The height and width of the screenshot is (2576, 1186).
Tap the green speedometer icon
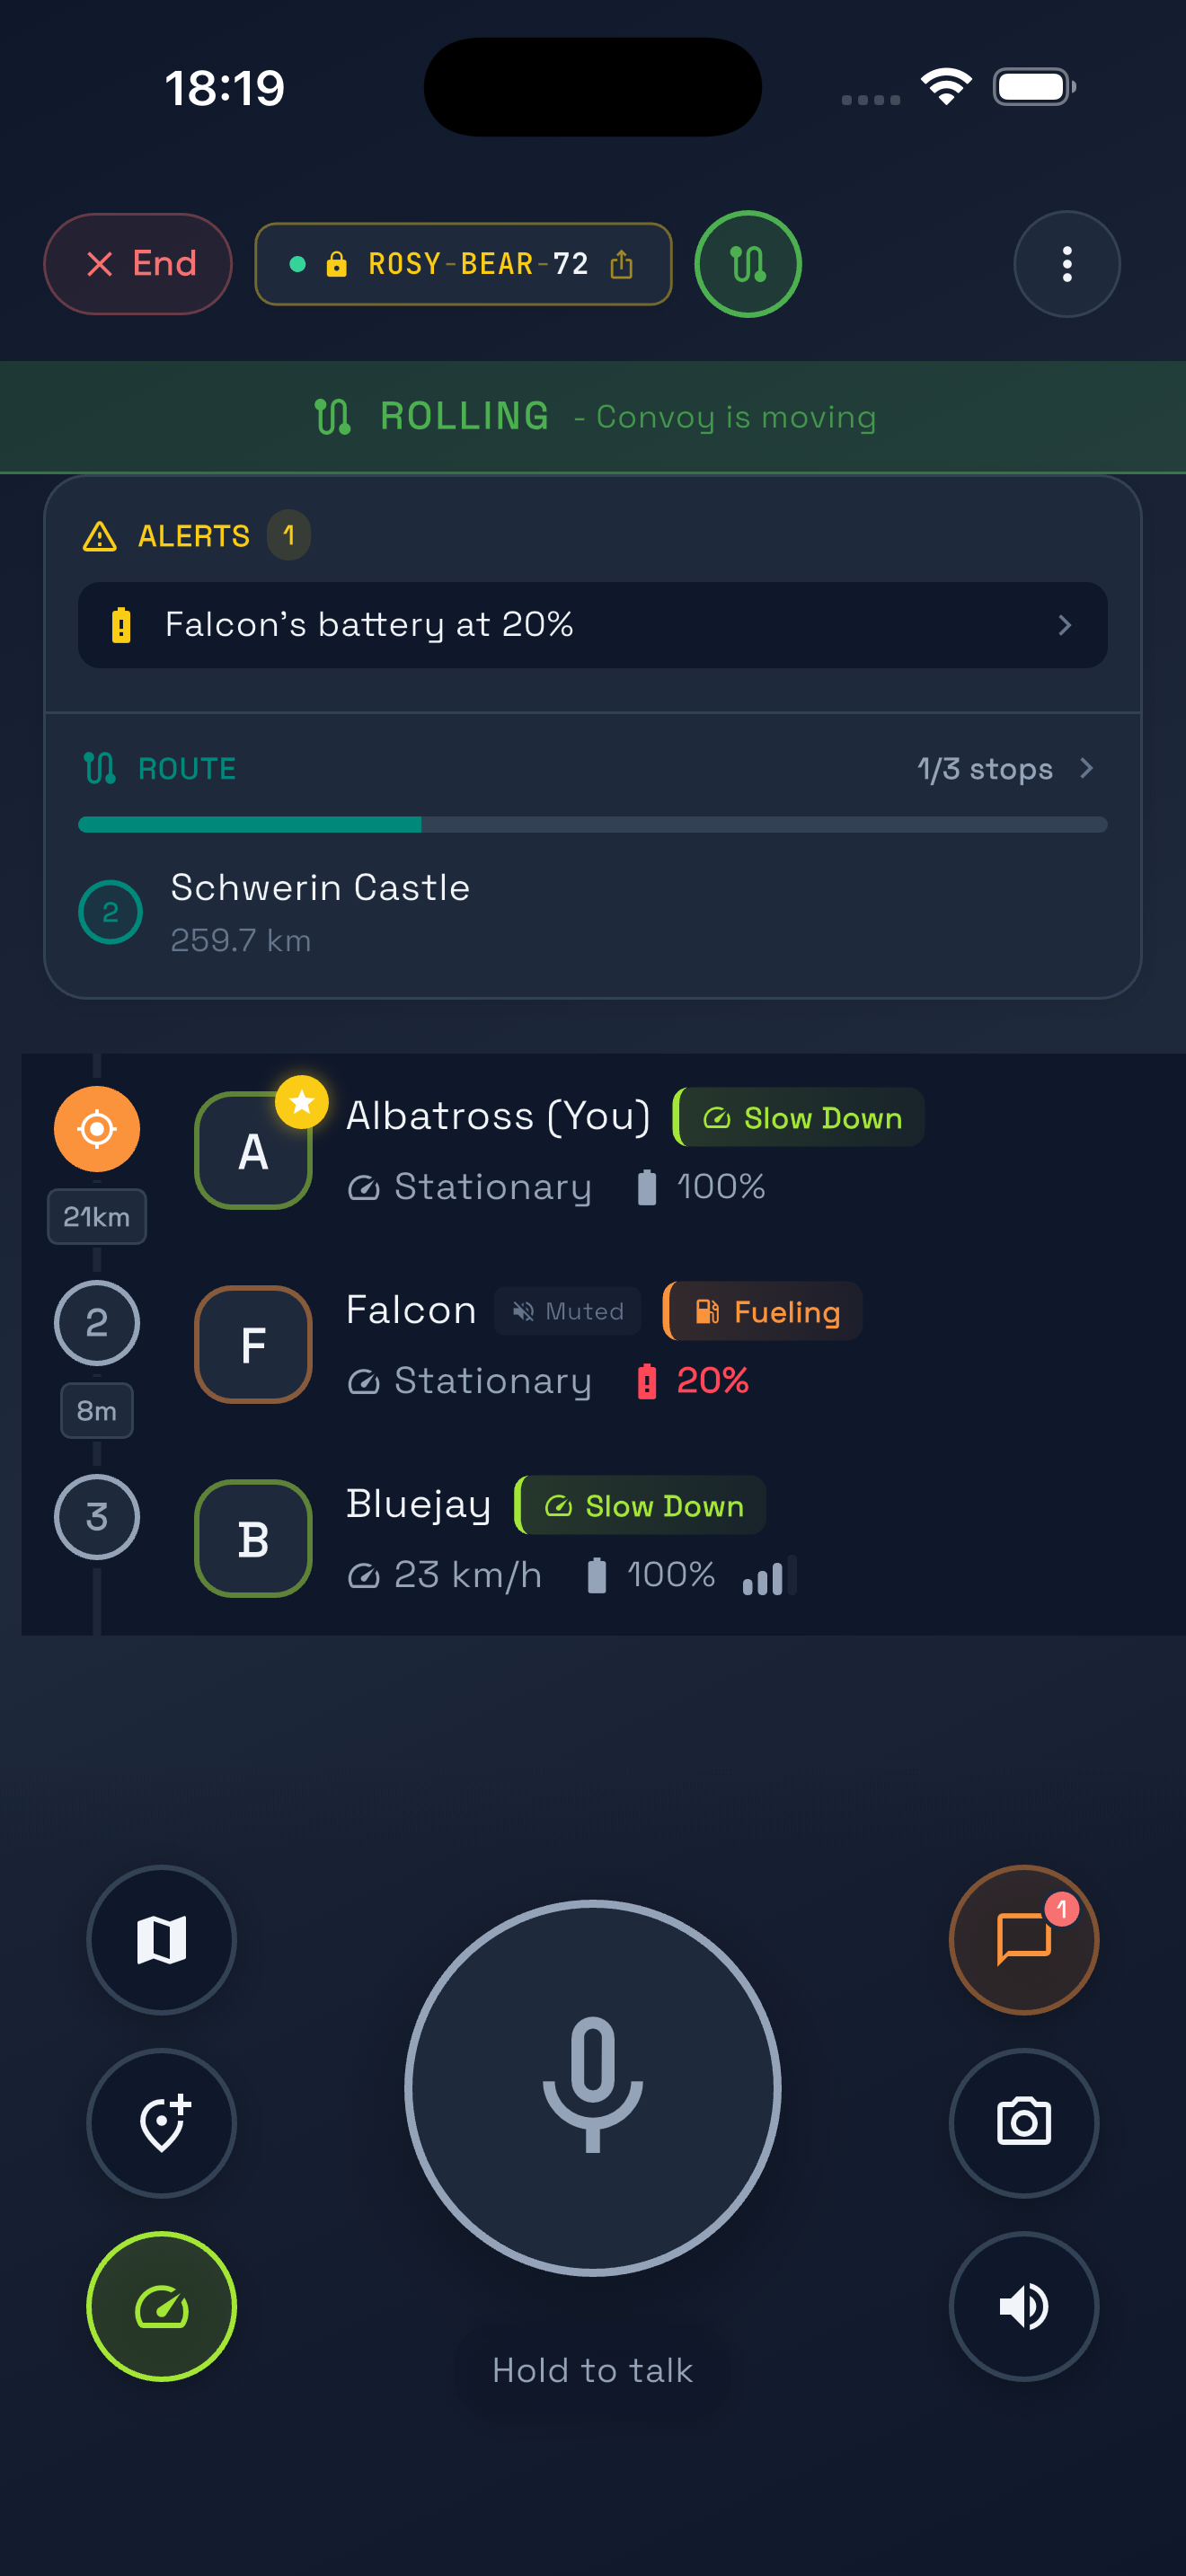(x=161, y=2306)
